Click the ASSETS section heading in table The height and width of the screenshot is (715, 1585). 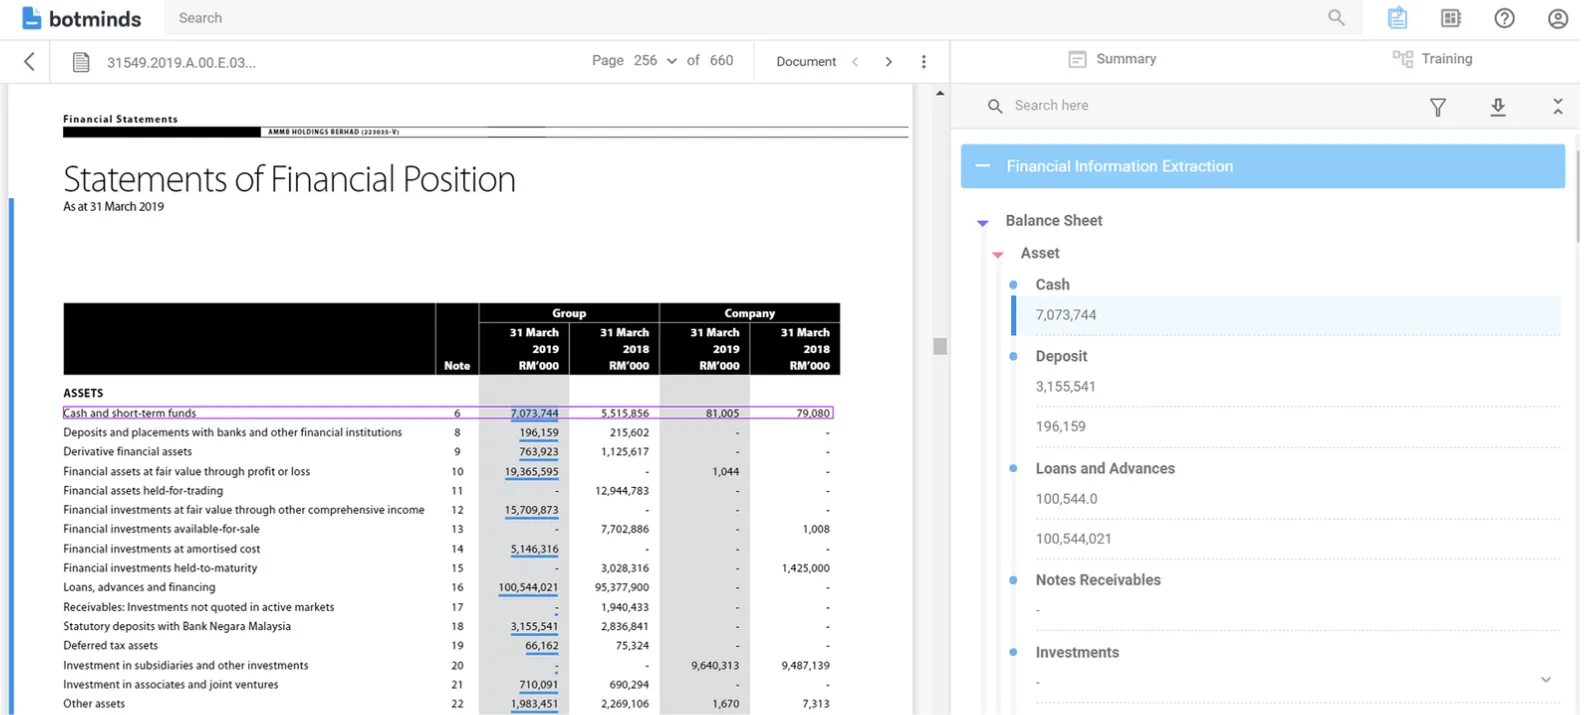[83, 393]
